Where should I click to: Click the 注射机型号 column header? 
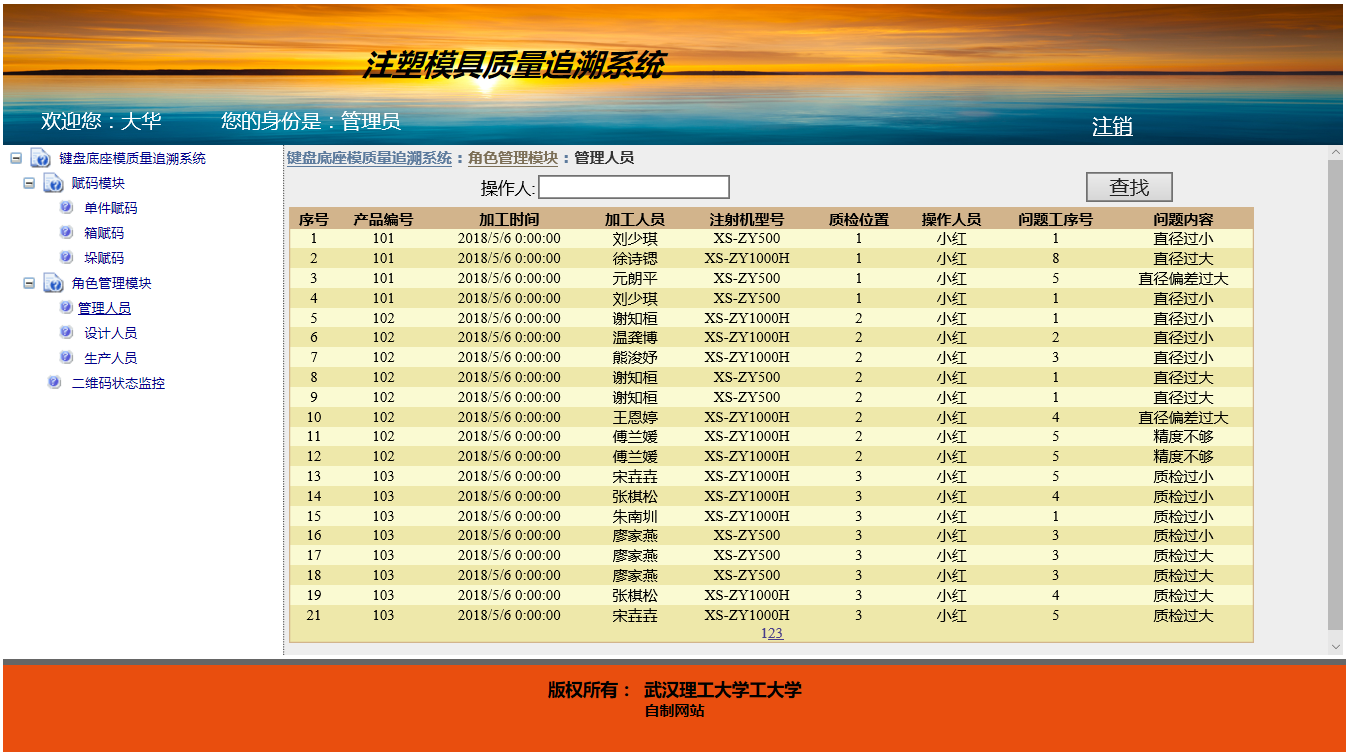[747, 219]
